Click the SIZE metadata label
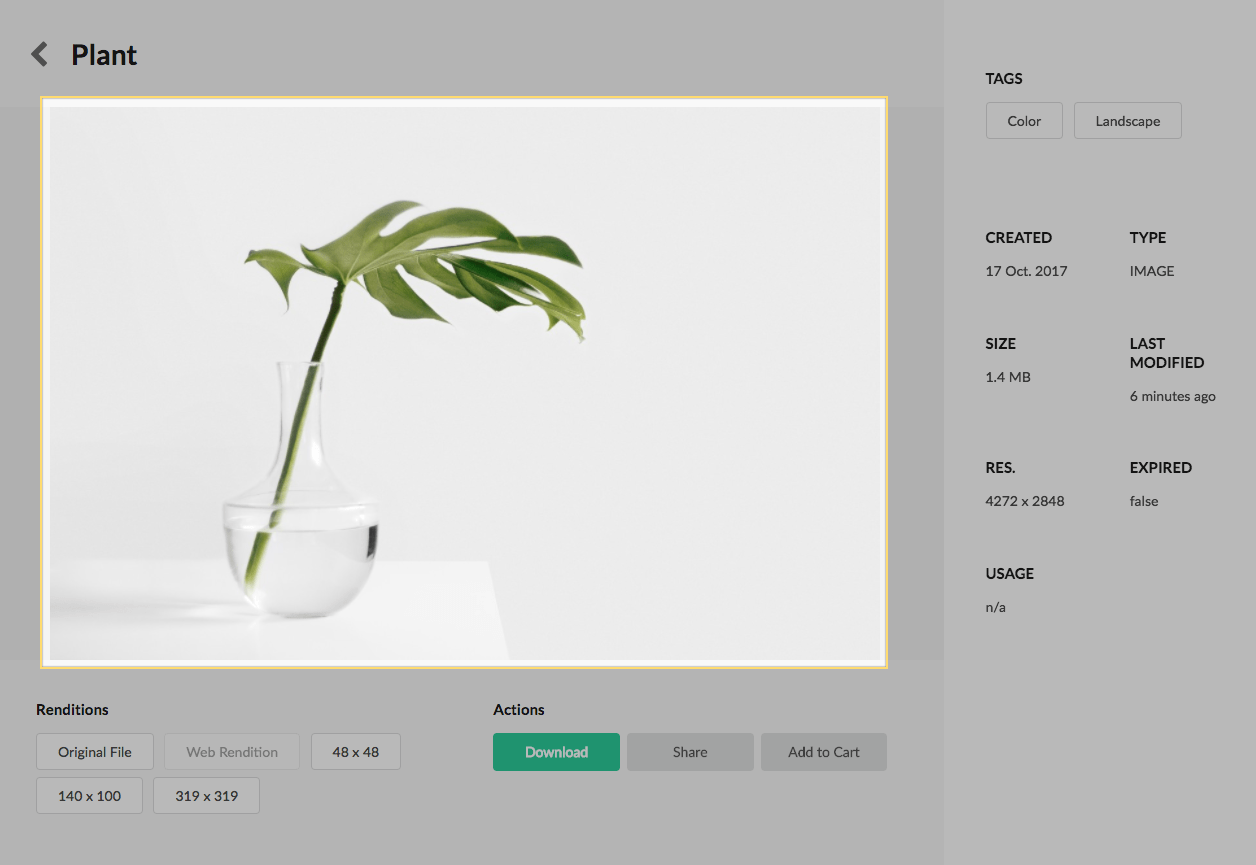The image size is (1256, 865). click(x=1001, y=344)
